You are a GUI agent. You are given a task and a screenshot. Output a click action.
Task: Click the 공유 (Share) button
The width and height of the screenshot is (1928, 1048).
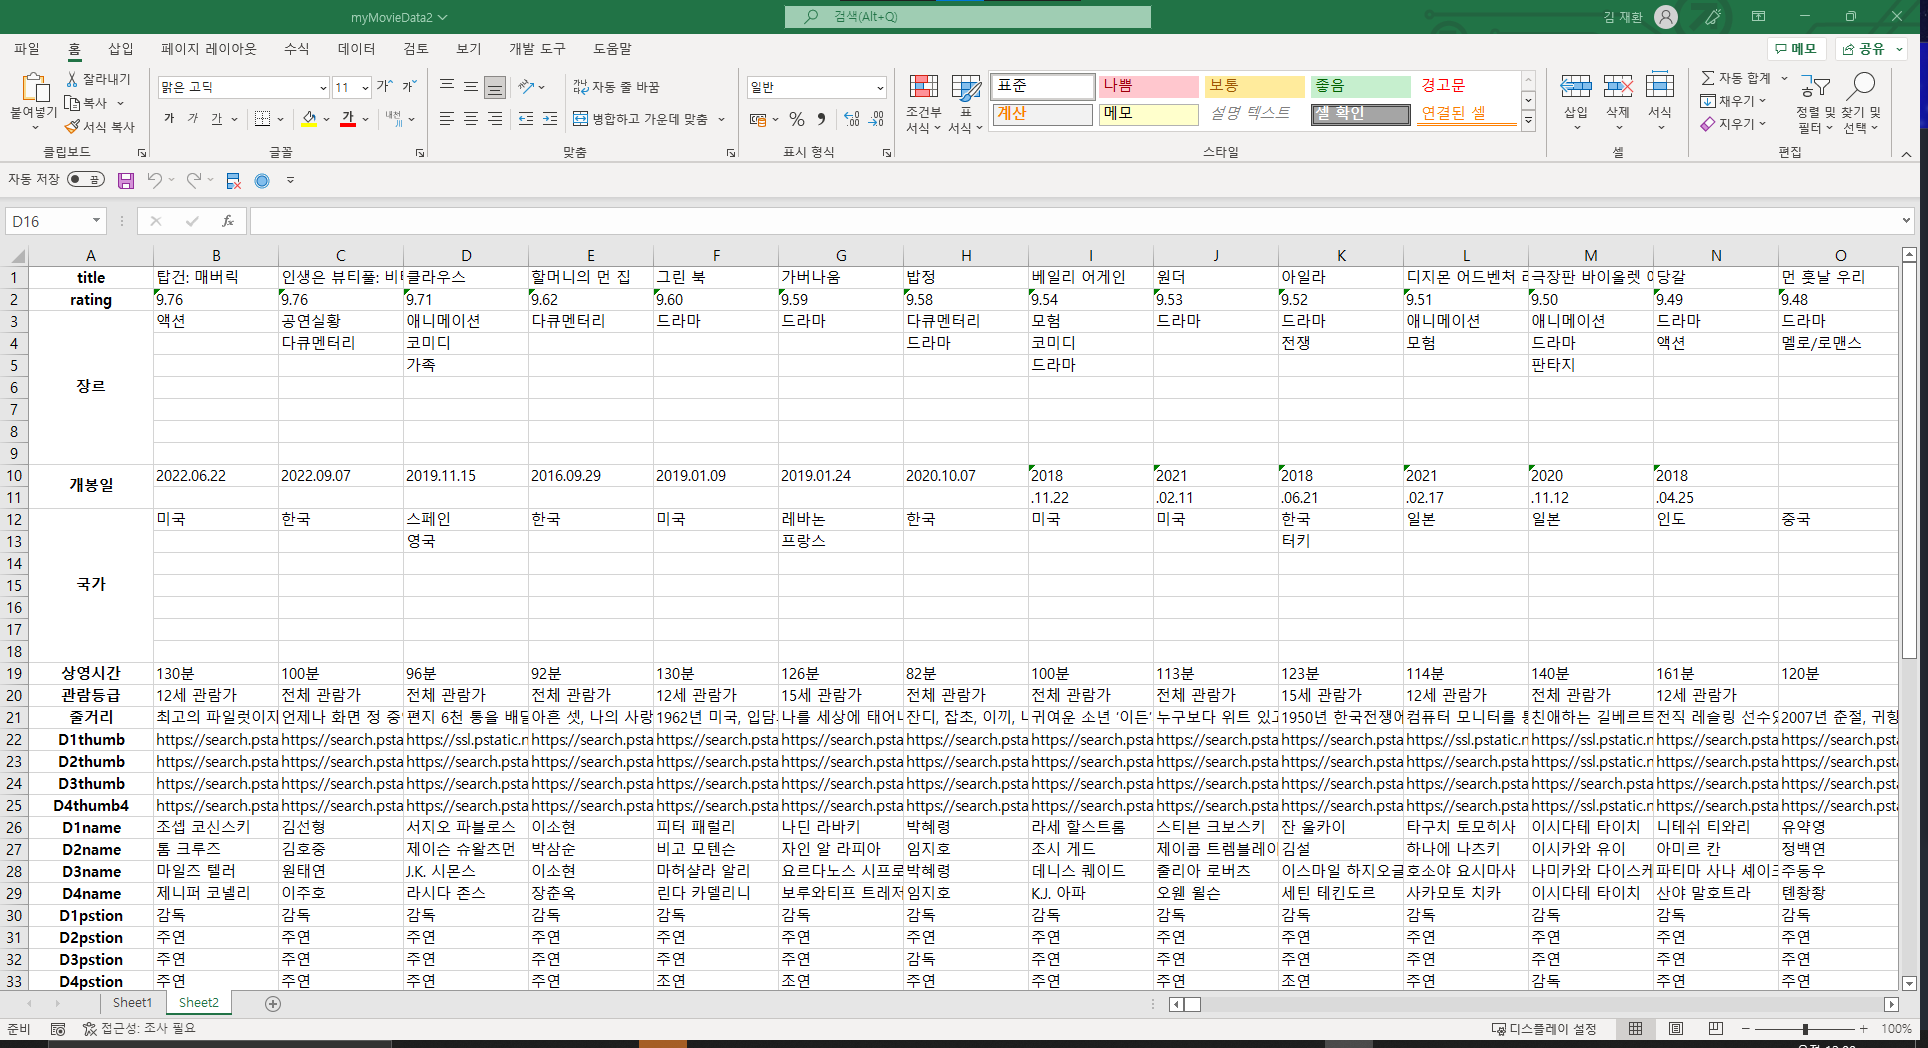tap(1871, 49)
